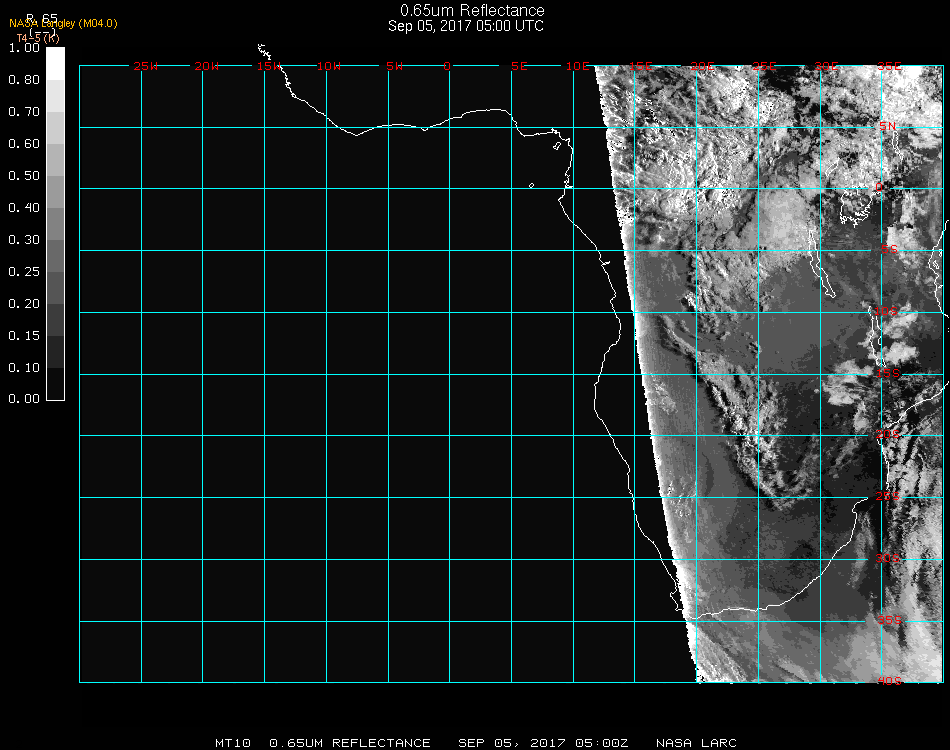The image size is (950, 750).
Task: Click the 20W longitude label
Action: 206,66
